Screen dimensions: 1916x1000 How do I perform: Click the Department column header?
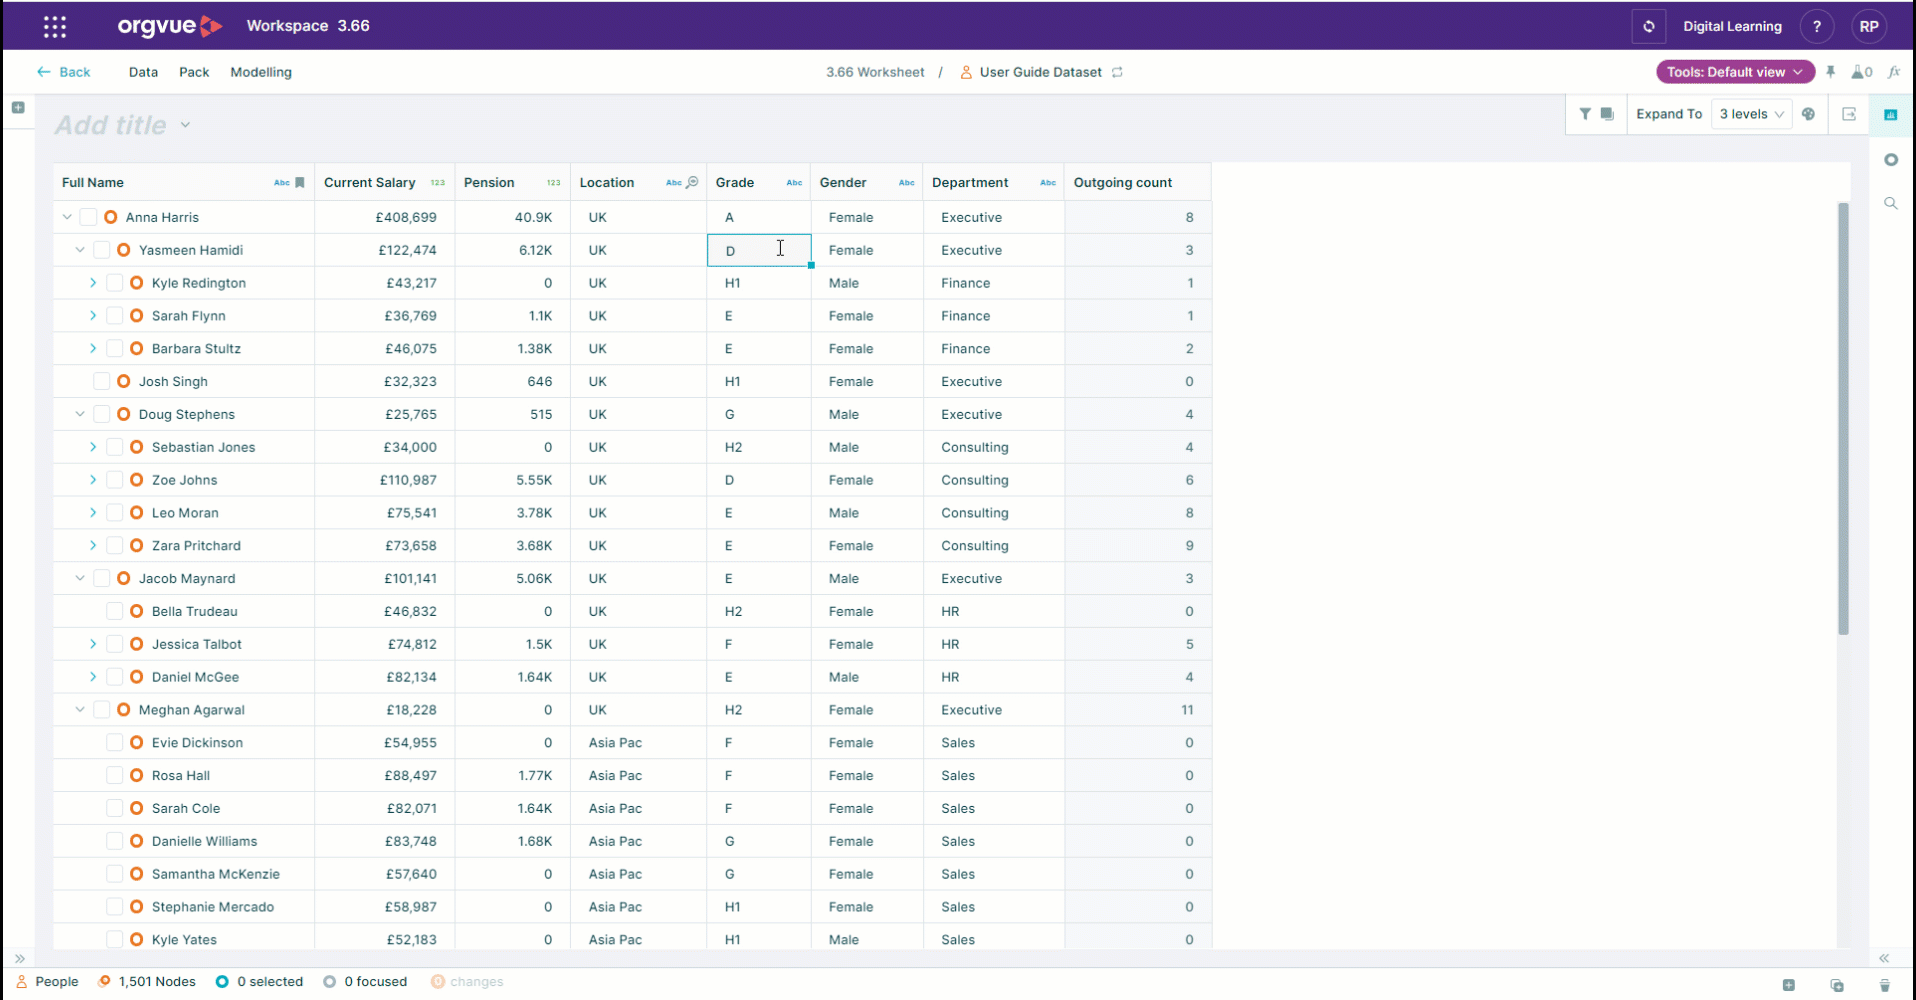click(970, 182)
